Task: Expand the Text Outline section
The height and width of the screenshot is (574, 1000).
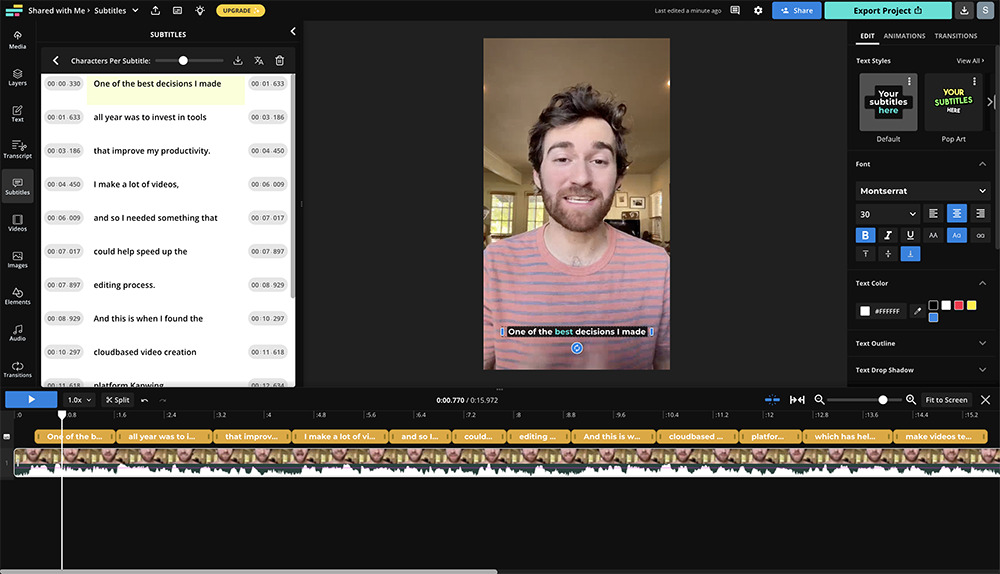Action: click(x=982, y=343)
